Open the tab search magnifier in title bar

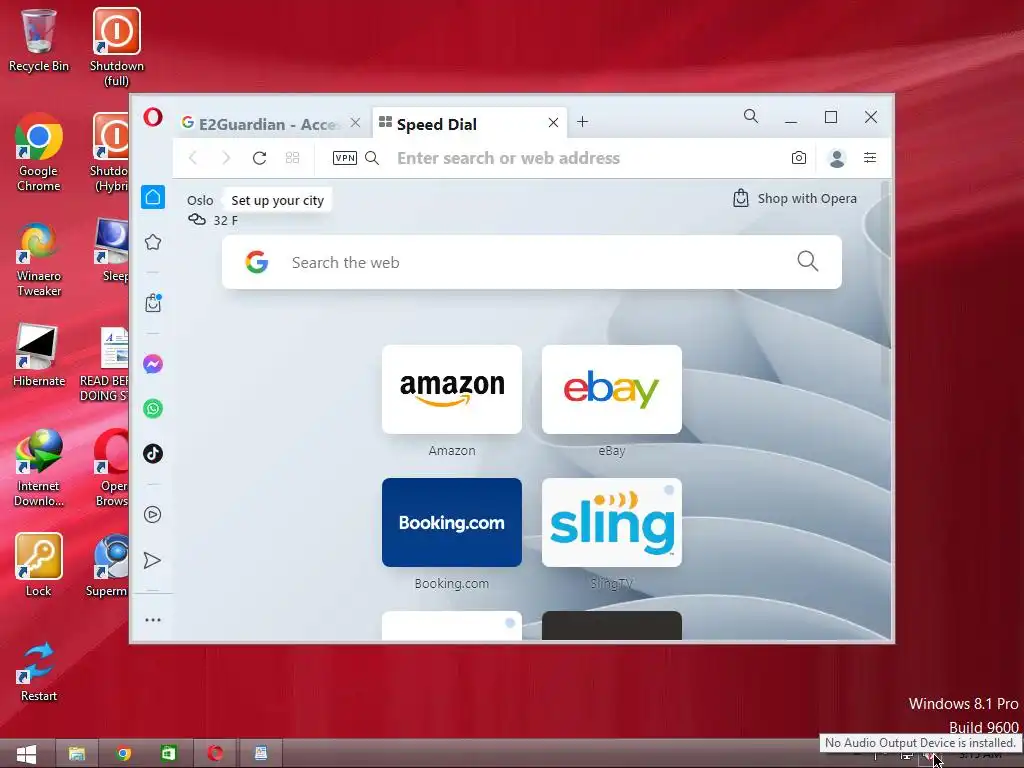coord(751,116)
